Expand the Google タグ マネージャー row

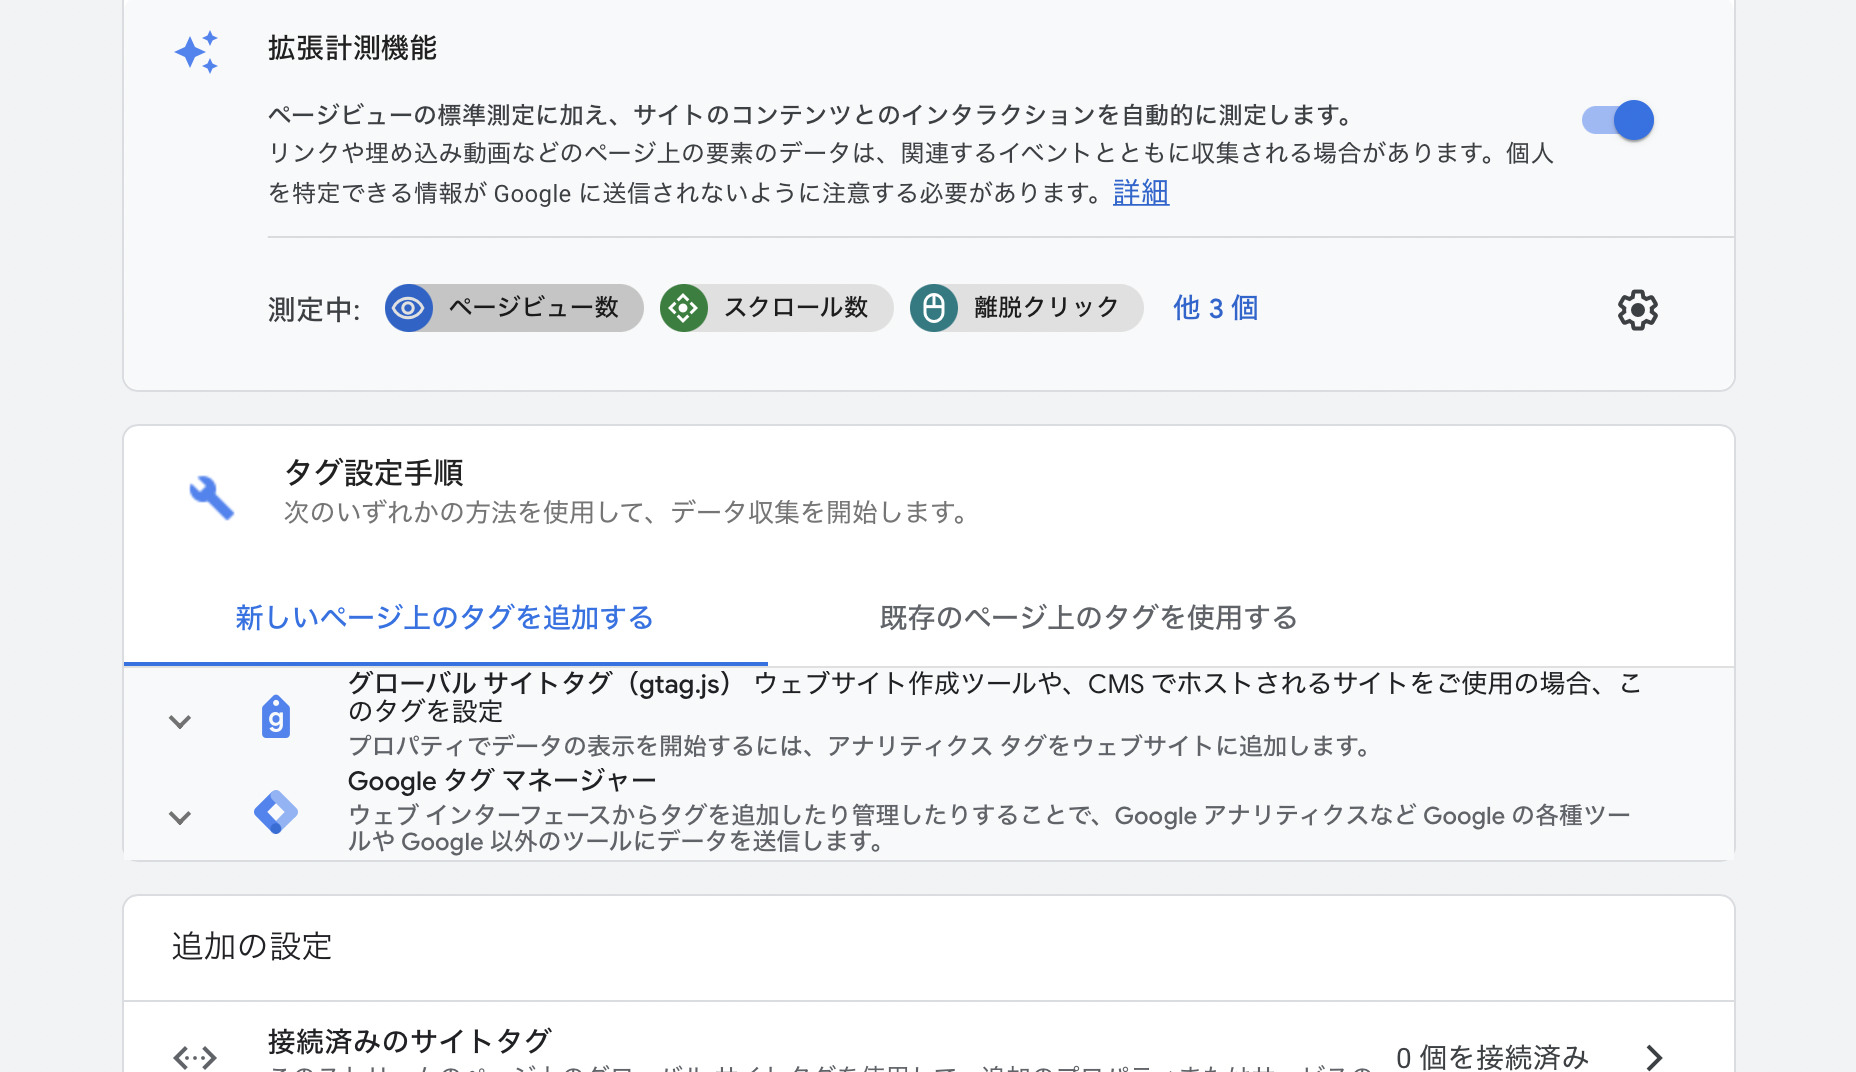click(x=180, y=817)
